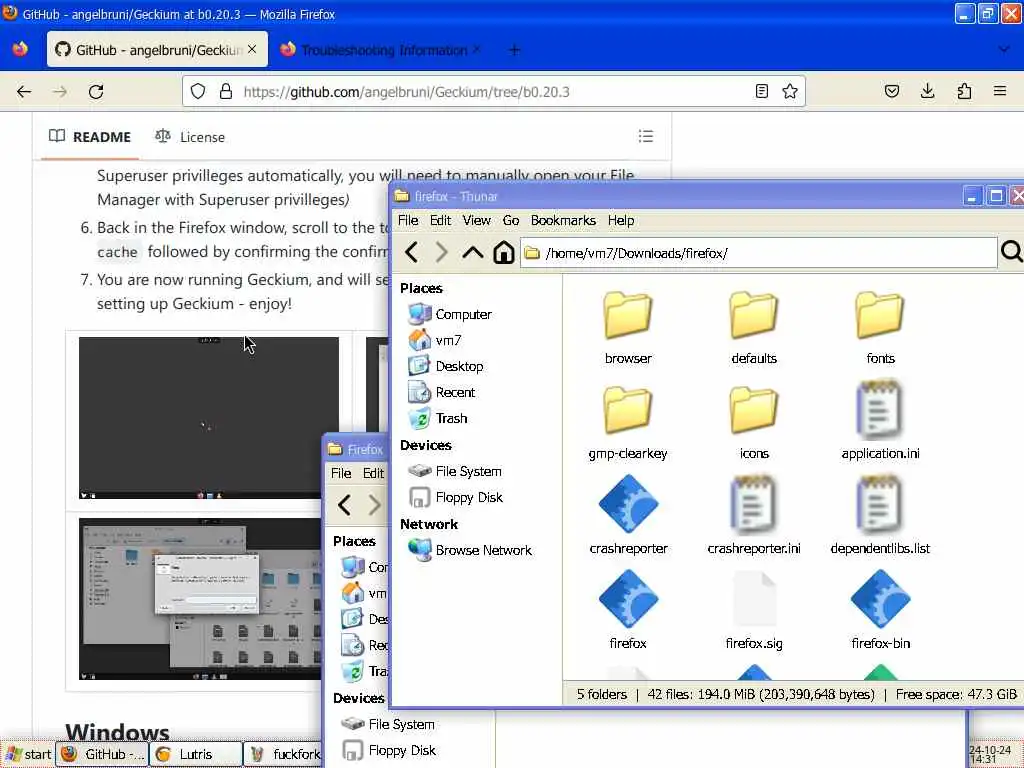Open the README outline list icon
Image resolution: width=1024 pixels, height=768 pixels.
click(x=646, y=136)
